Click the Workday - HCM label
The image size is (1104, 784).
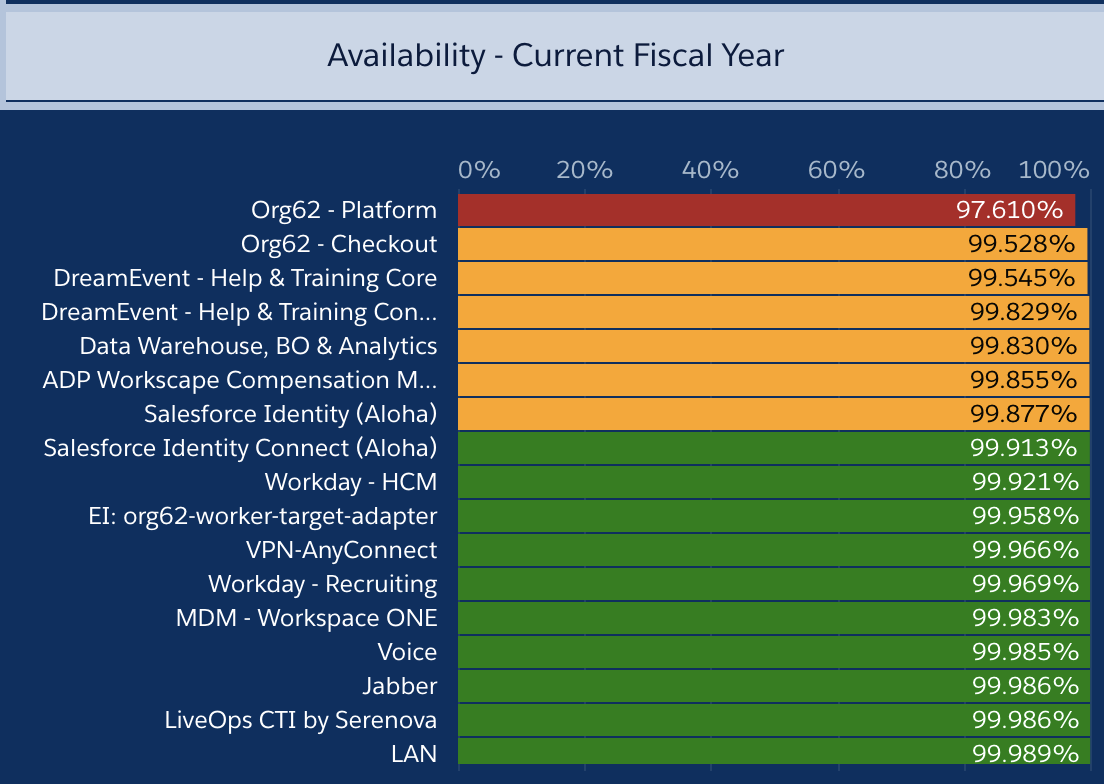pyautogui.click(x=351, y=482)
